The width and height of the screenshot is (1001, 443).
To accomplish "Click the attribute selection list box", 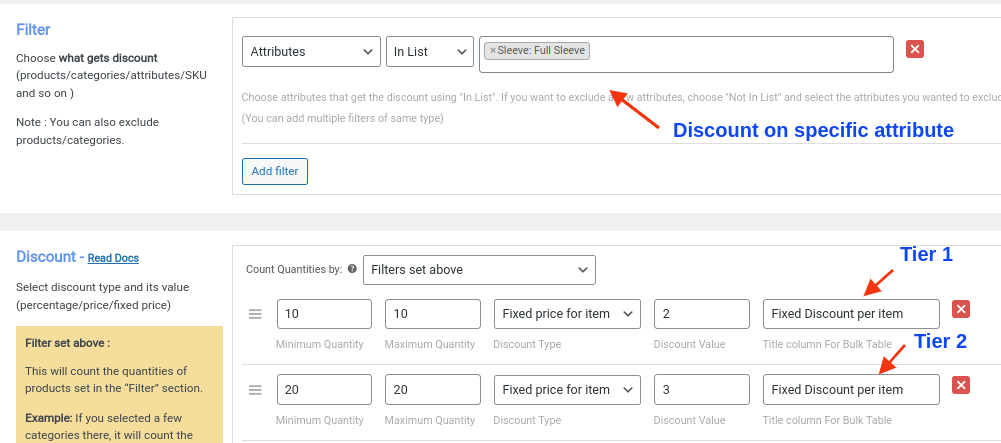I will [x=686, y=54].
